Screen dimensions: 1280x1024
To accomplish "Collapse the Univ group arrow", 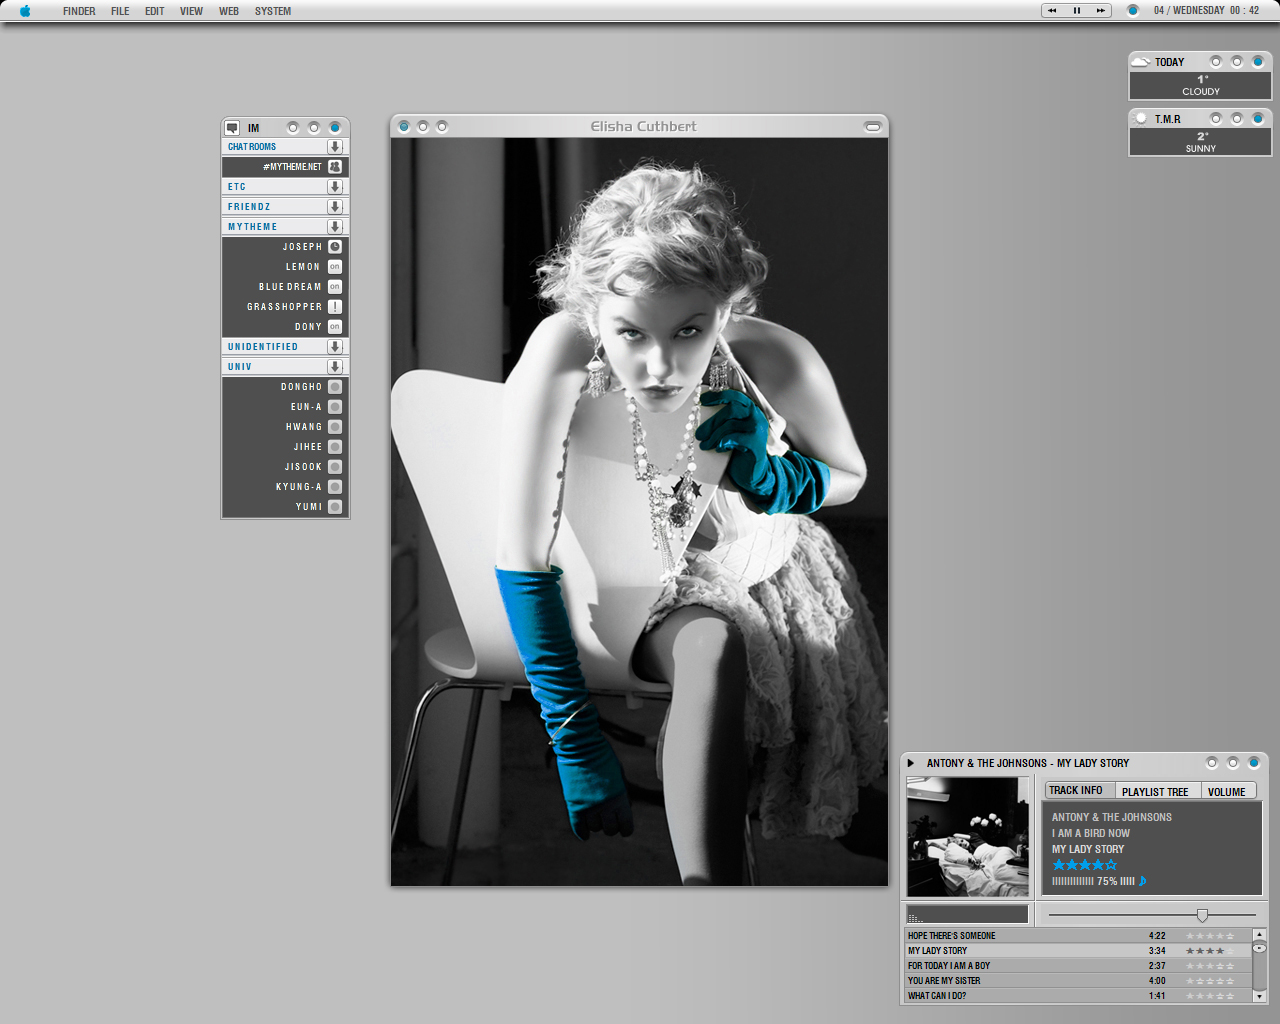I will click(x=335, y=367).
